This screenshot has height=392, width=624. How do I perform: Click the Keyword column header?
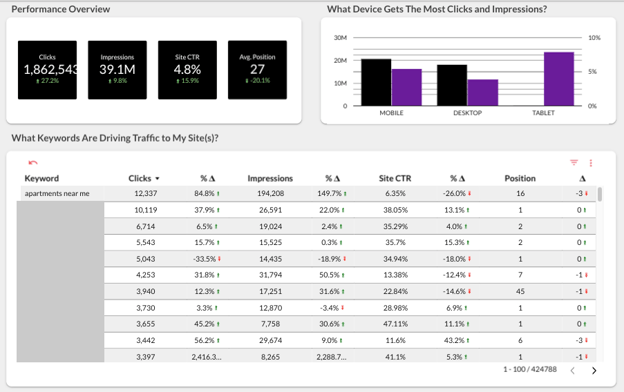42,178
